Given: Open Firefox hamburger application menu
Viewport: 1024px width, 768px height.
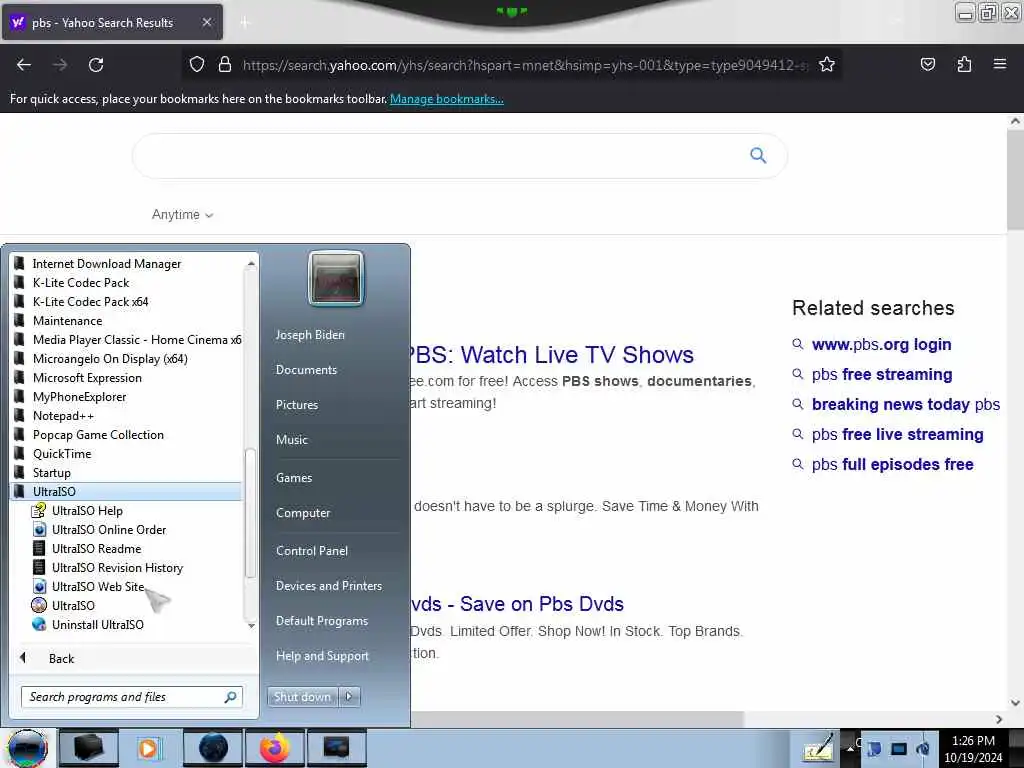Looking at the screenshot, I should pyautogui.click(x=999, y=65).
